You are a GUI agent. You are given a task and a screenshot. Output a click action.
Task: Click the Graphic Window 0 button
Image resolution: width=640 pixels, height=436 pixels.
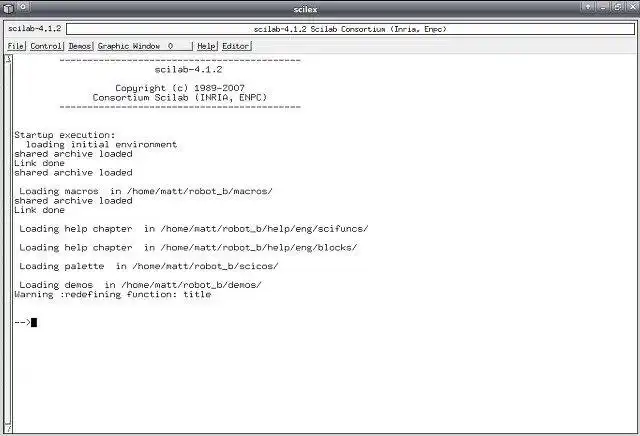click(144, 46)
